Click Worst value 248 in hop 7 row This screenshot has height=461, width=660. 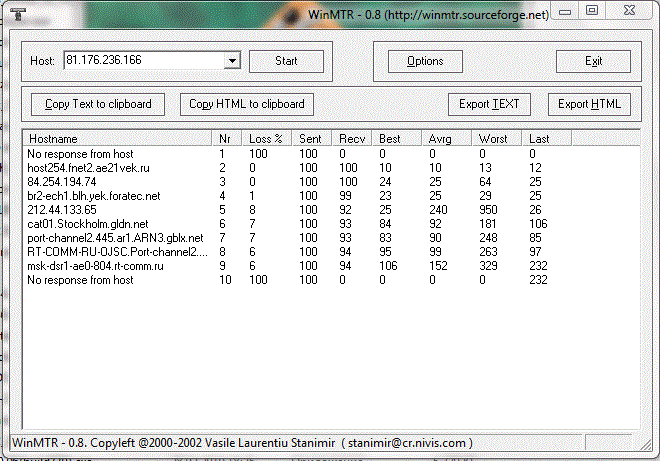click(488, 238)
